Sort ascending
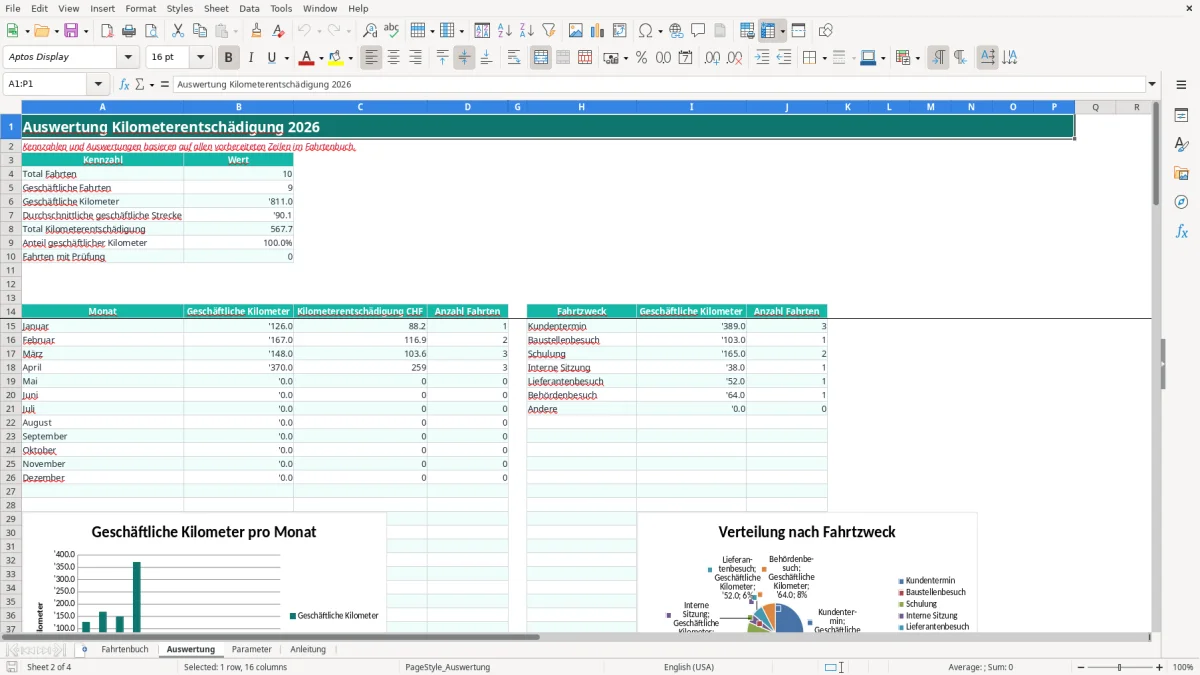Image resolution: width=1200 pixels, height=675 pixels. [x=505, y=31]
